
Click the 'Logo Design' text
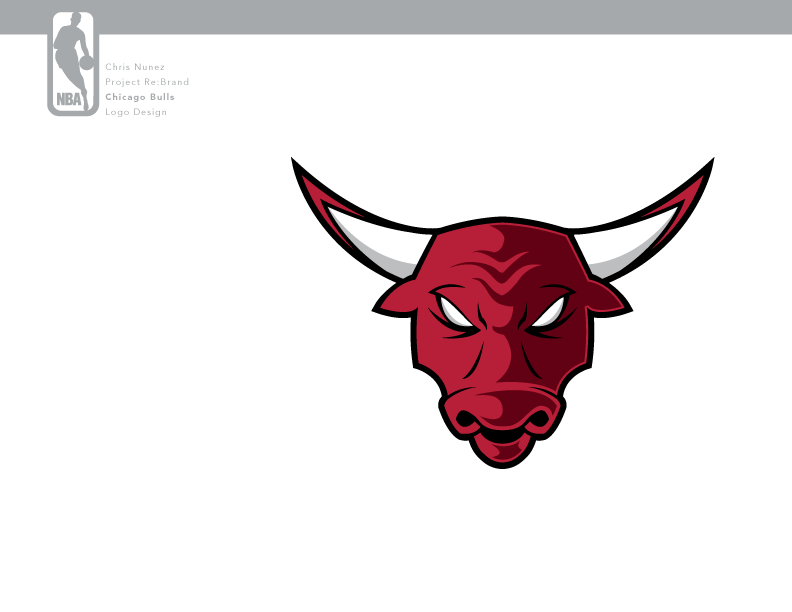coord(136,112)
